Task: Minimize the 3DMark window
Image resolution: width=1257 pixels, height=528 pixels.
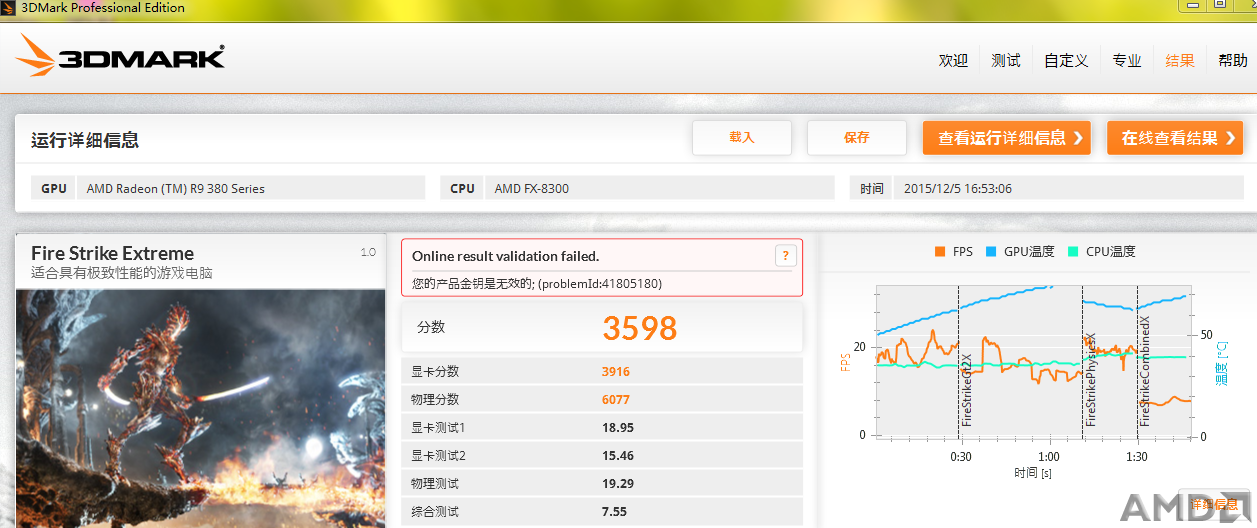Action: pos(1192,5)
